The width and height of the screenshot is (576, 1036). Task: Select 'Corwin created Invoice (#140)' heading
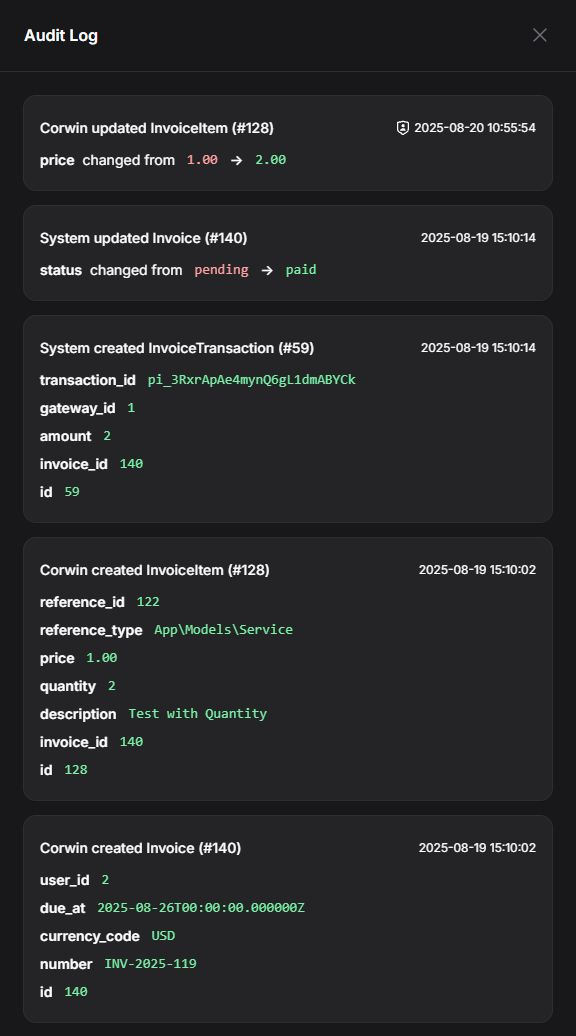click(x=141, y=848)
